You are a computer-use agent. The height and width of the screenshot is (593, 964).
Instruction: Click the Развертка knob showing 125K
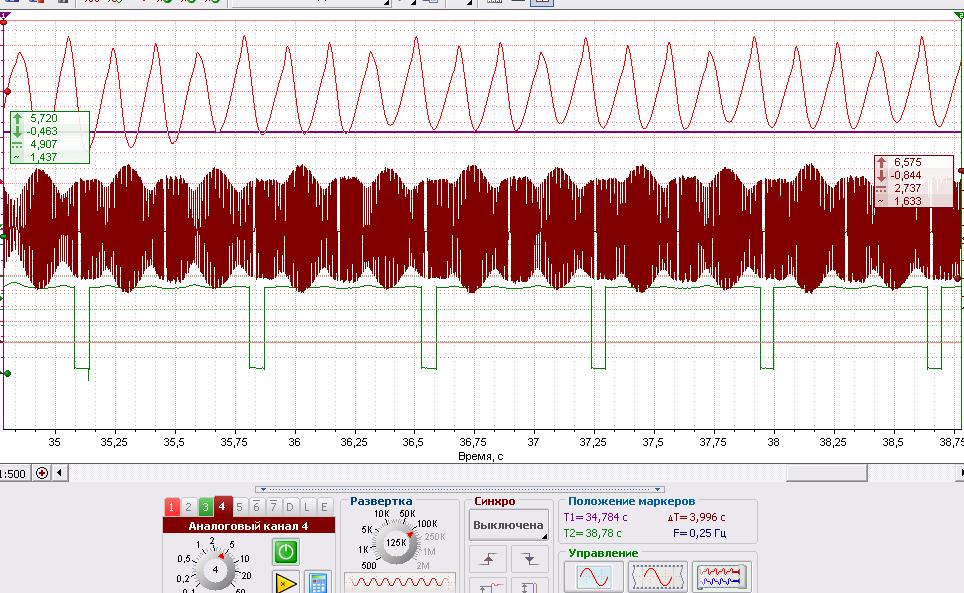coord(396,542)
